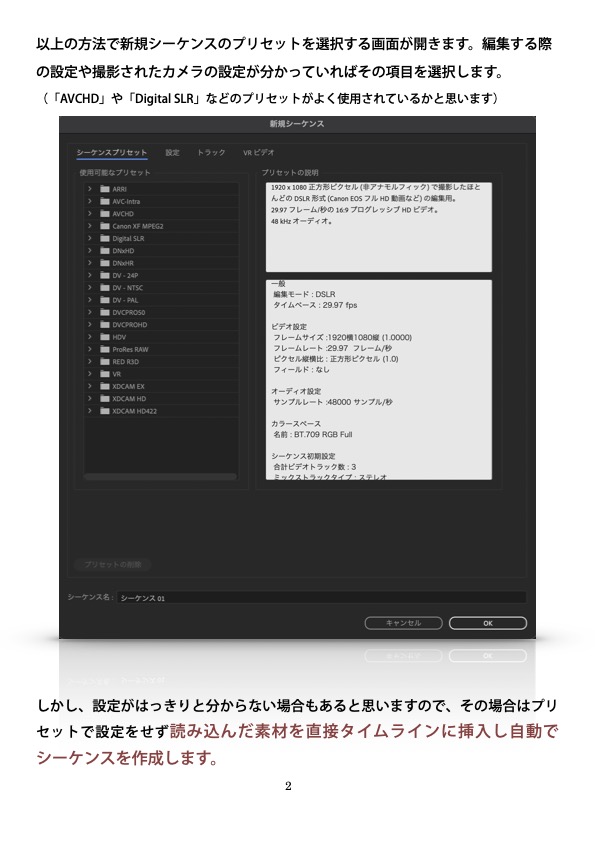Select the HDV preset label

point(119,337)
